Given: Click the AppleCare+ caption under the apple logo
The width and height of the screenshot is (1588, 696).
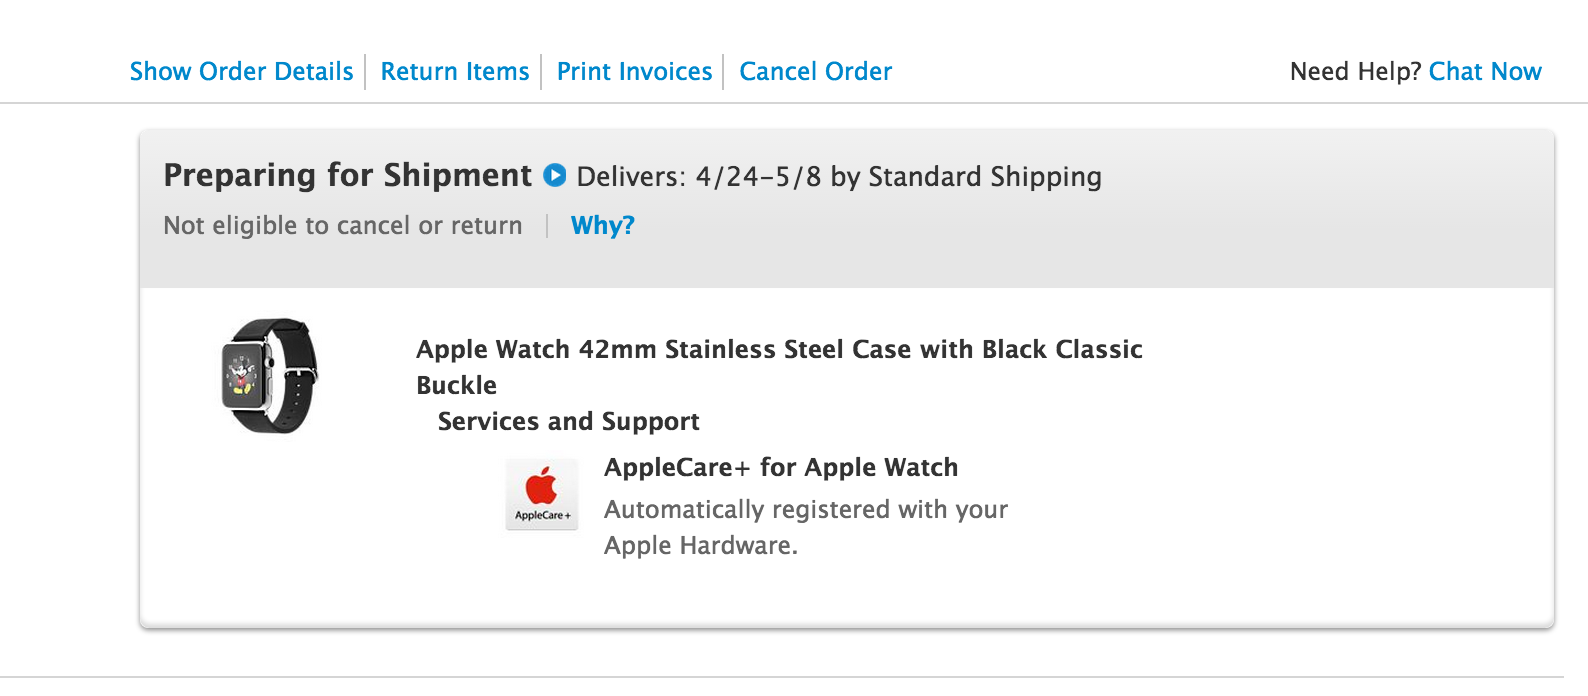Looking at the screenshot, I should 542,516.
